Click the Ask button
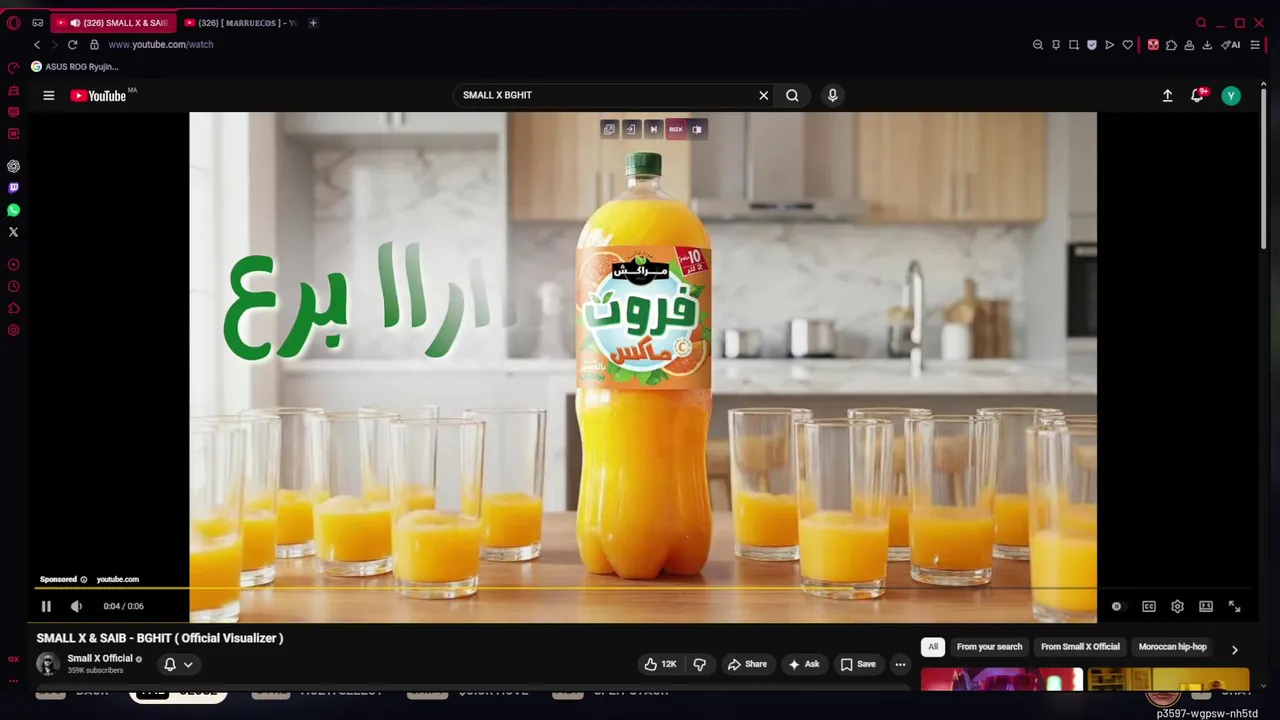Screen dimensions: 1280x720 804,664
